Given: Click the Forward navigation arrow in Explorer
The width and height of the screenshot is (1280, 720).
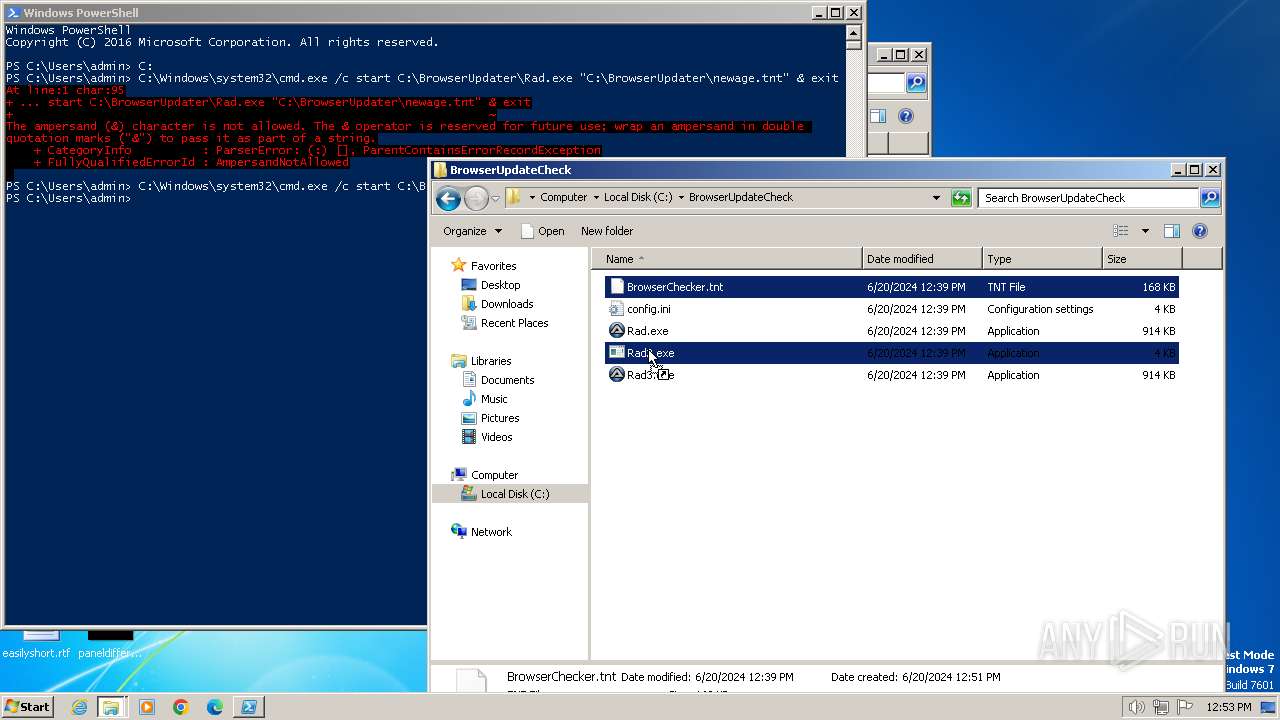Looking at the screenshot, I should coord(476,198).
